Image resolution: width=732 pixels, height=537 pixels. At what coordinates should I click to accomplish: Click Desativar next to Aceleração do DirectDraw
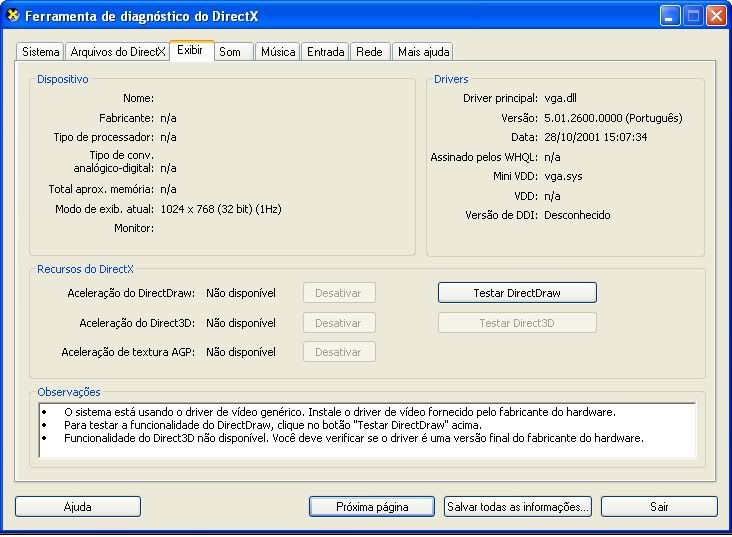pos(338,293)
